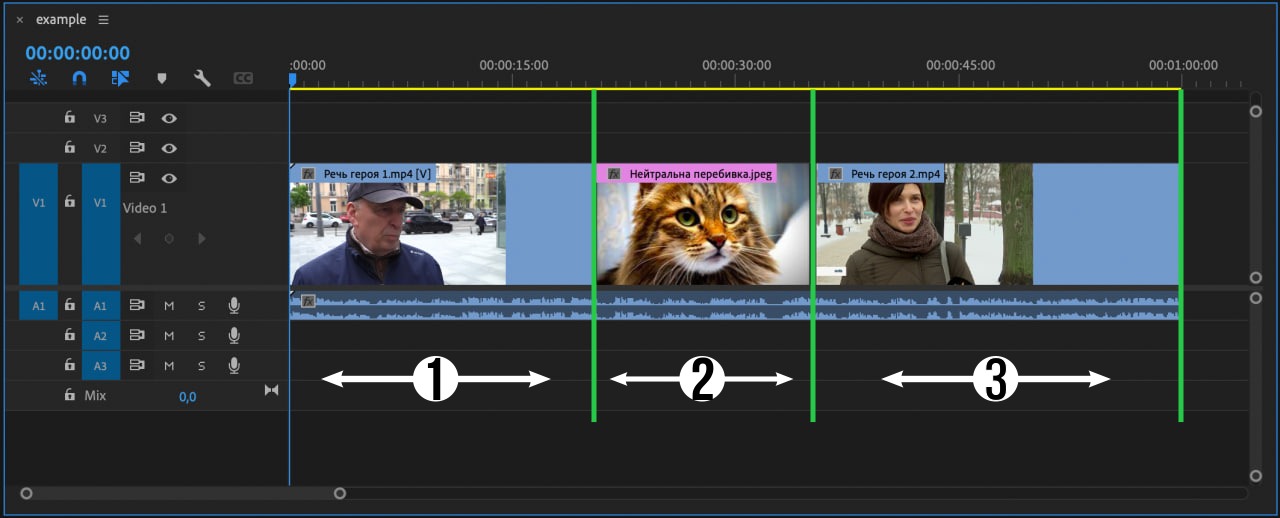Image resolution: width=1280 pixels, height=518 pixels.
Task: Solo track A1
Action: pyautogui.click(x=201, y=305)
